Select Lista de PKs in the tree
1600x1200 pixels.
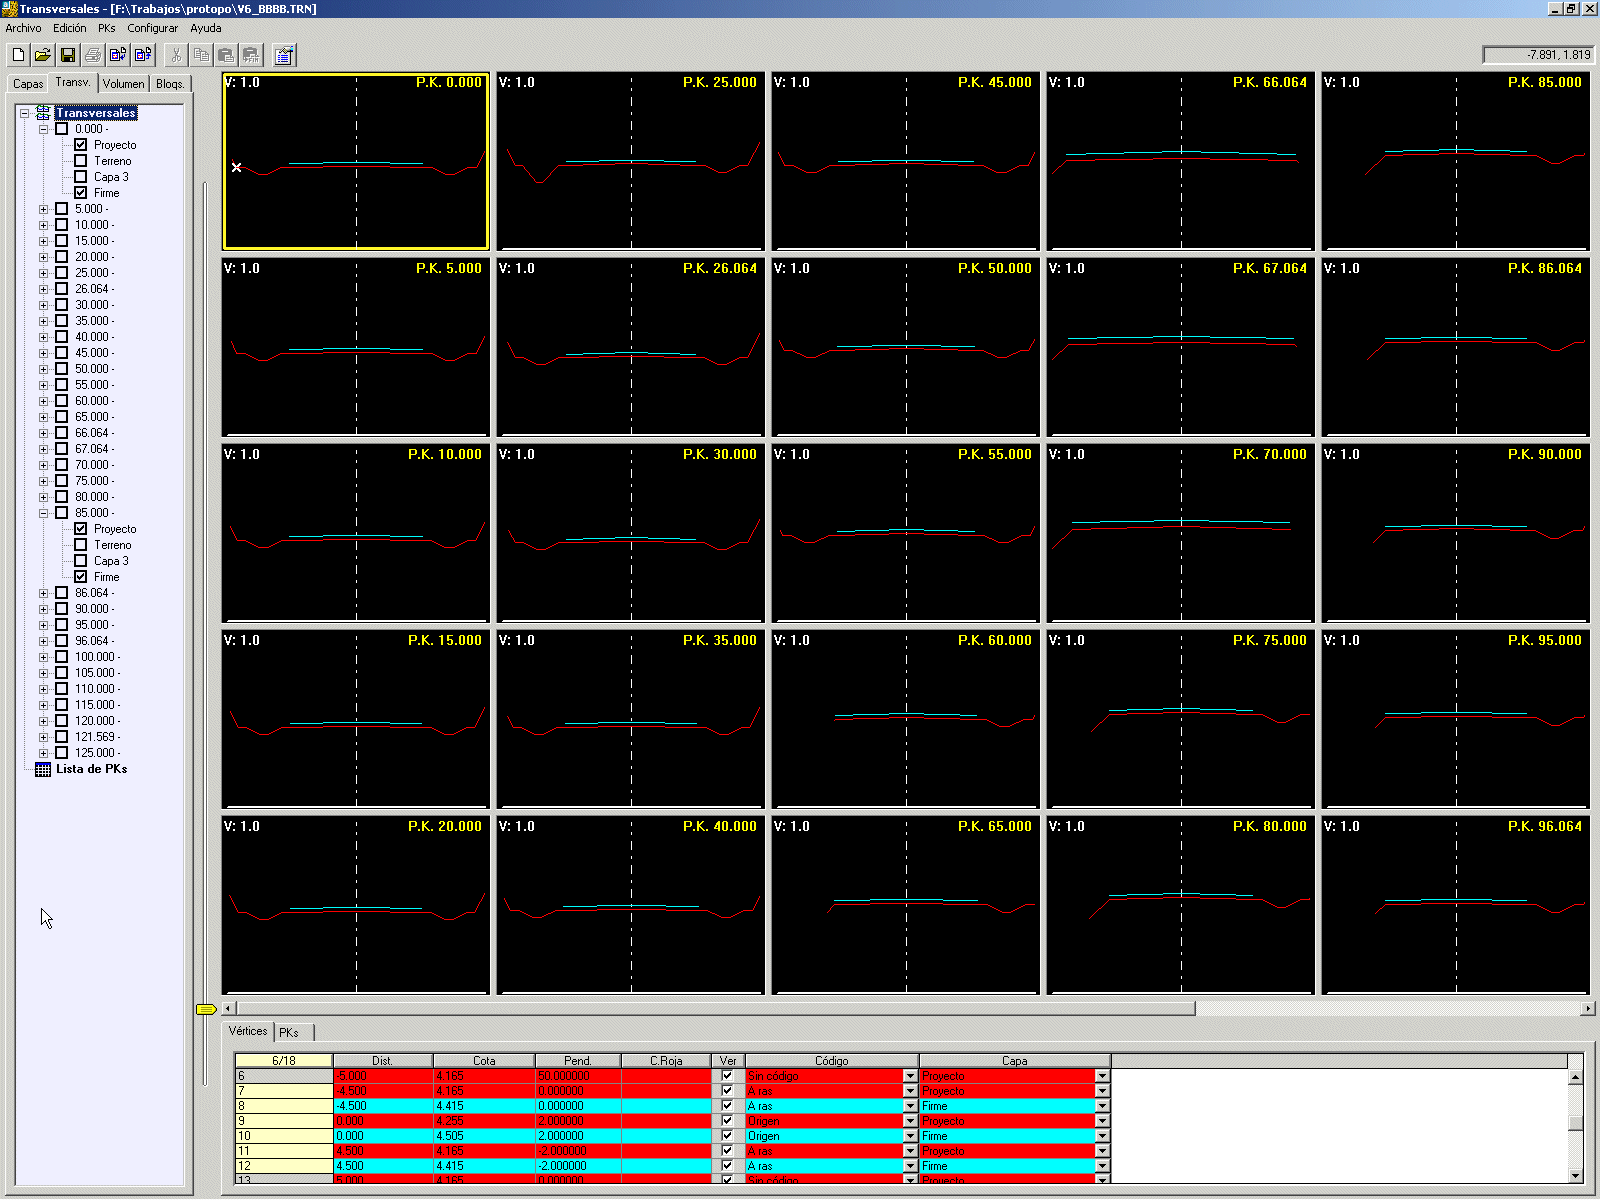tap(91, 769)
